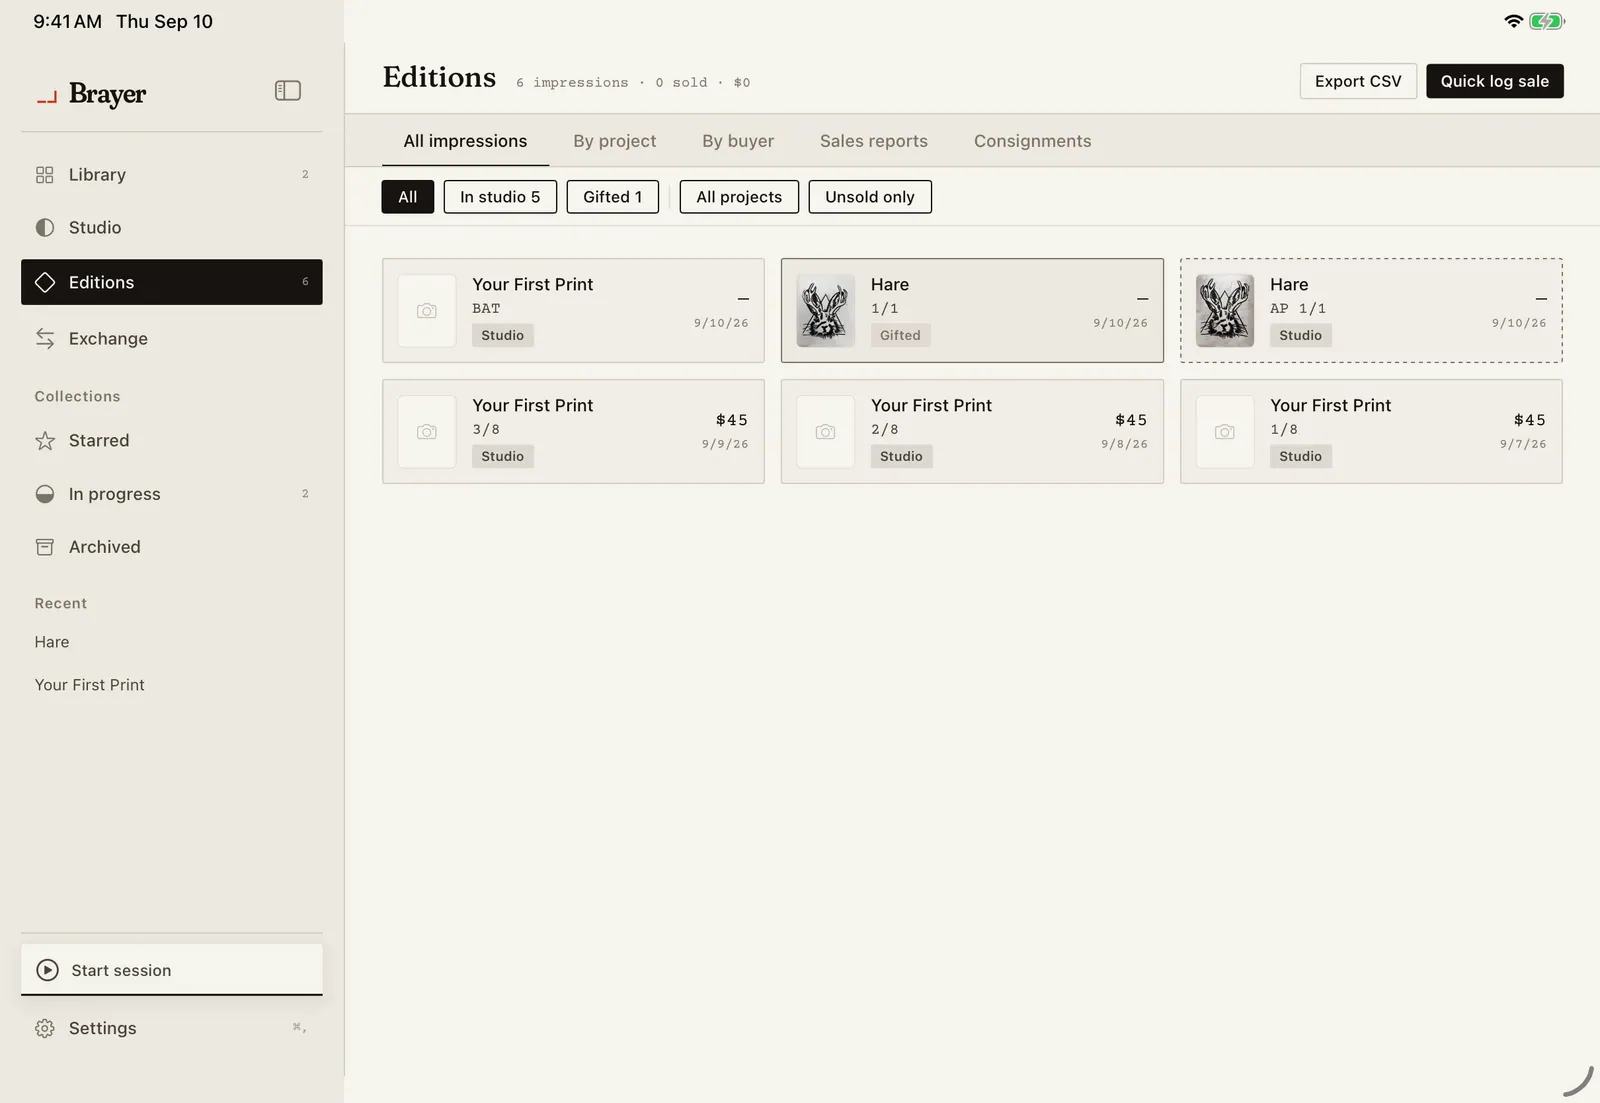
Task: Click the Exchange arrows icon
Action: coord(44,339)
